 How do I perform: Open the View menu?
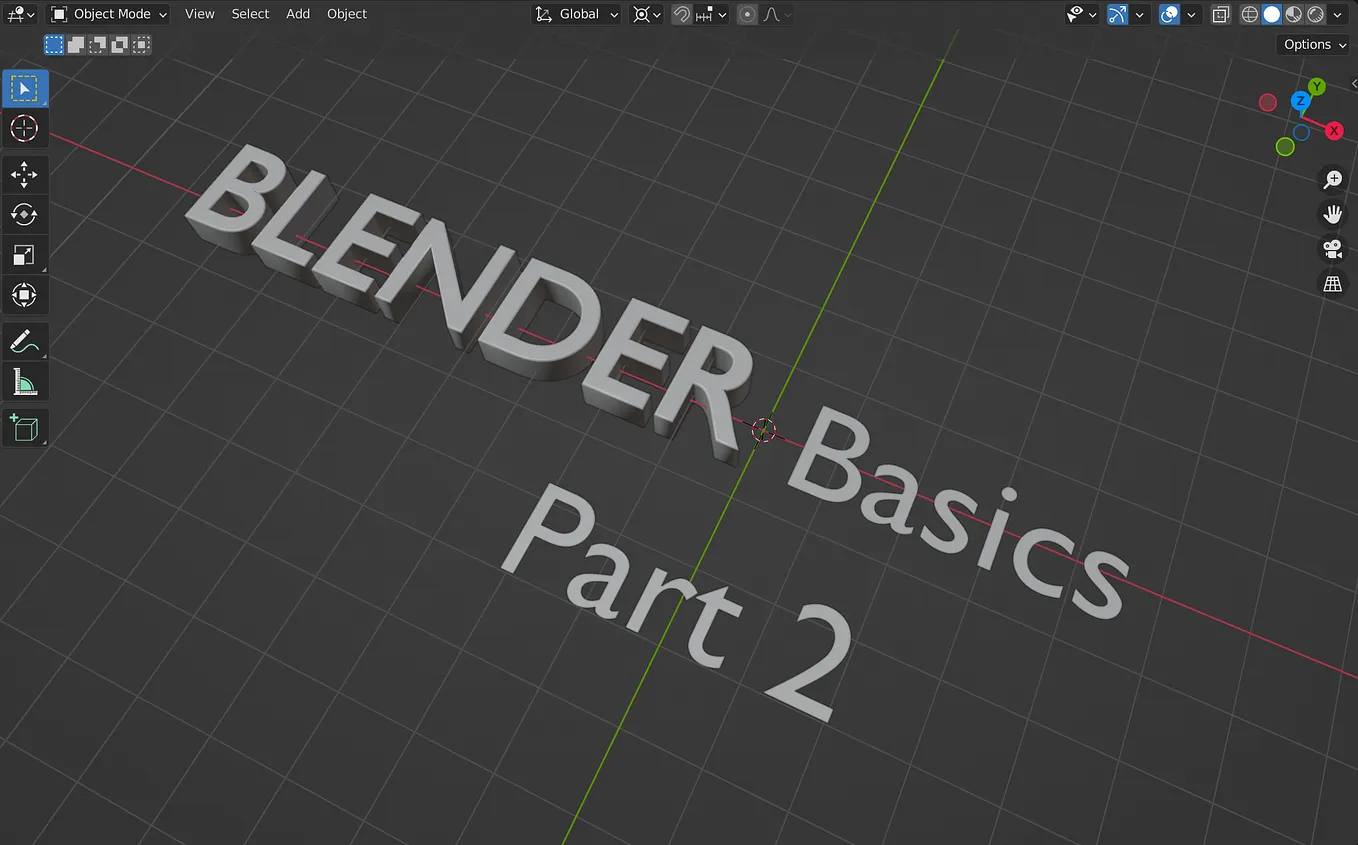(199, 14)
